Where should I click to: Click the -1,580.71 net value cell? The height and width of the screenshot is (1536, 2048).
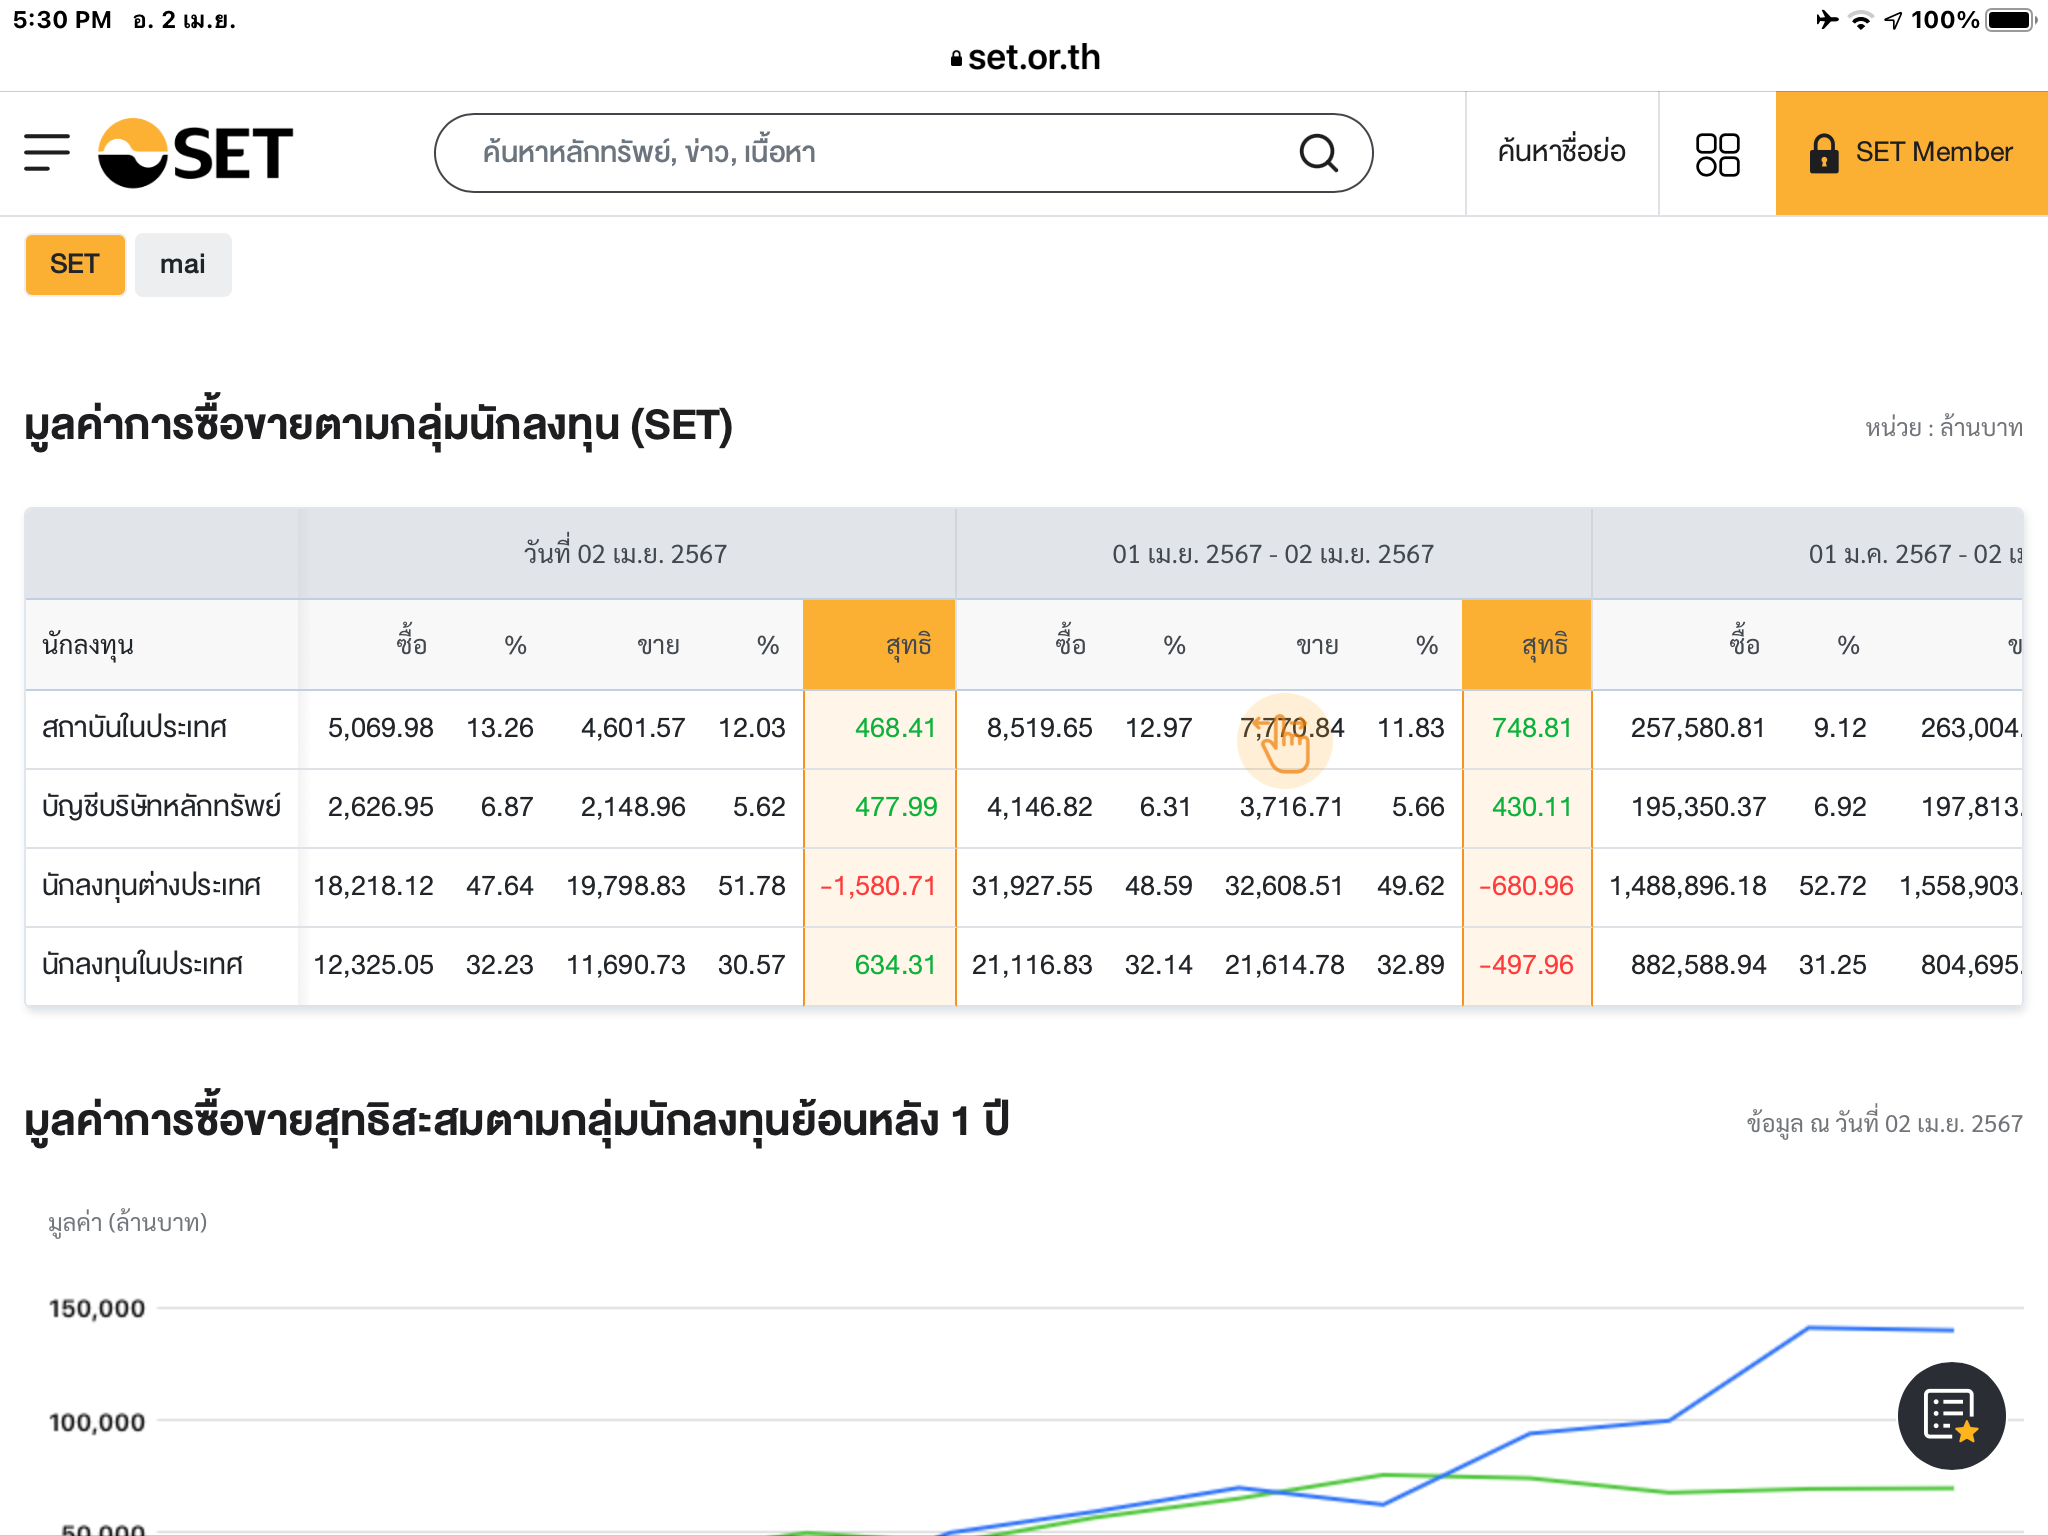pyautogui.click(x=878, y=886)
